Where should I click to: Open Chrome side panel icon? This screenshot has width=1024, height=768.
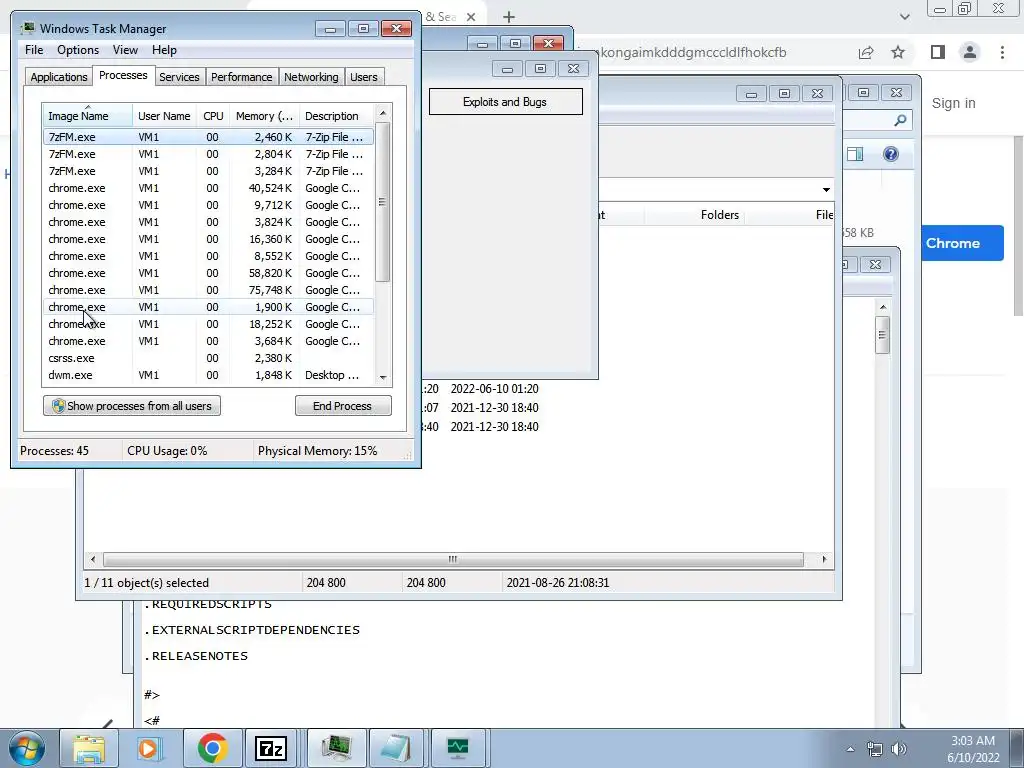click(x=938, y=52)
